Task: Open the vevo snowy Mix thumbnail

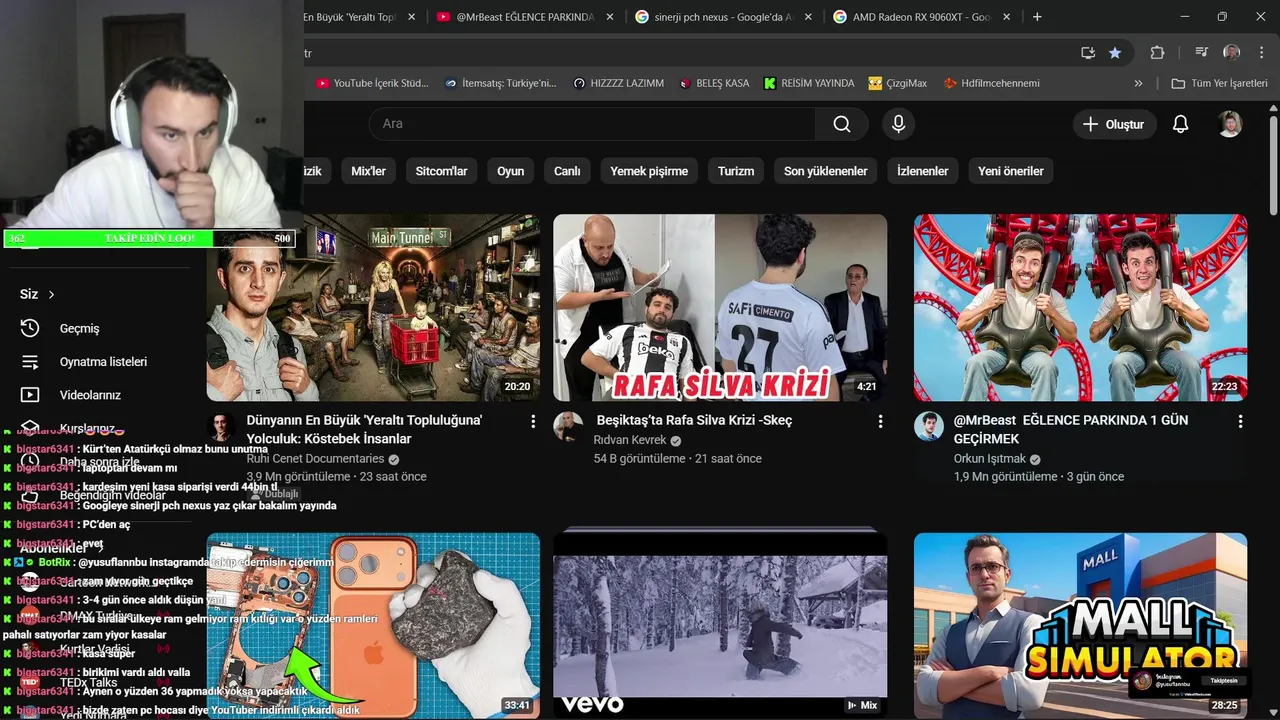Action: (720, 626)
